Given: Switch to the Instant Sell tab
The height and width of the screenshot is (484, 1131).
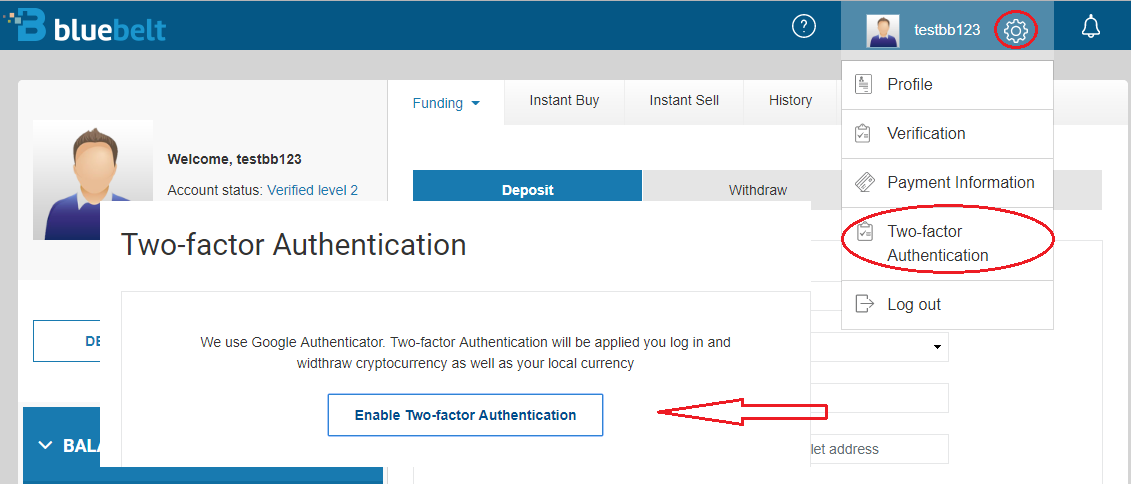Looking at the screenshot, I should click(x=684, y=101).
